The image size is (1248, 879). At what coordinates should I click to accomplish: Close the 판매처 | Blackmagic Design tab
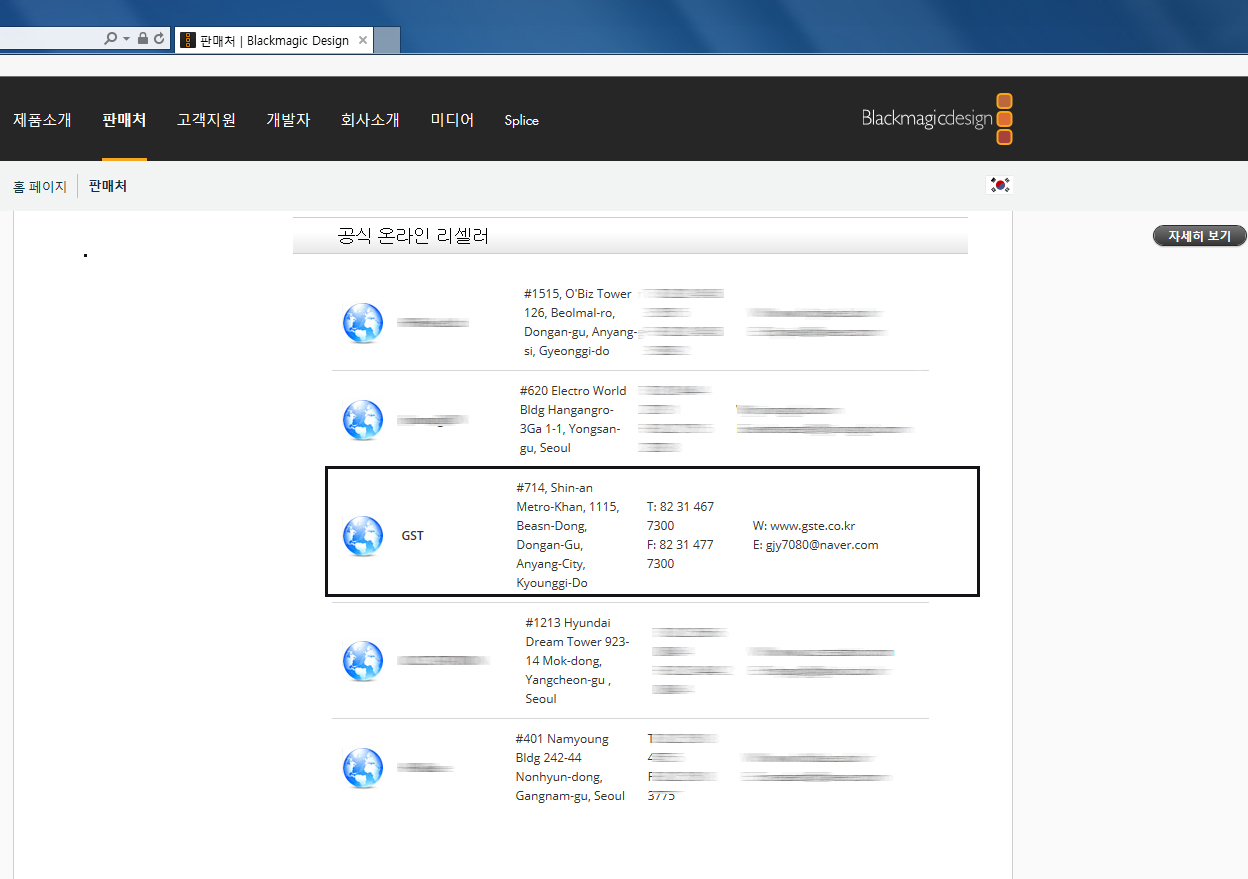pos(363,41)
